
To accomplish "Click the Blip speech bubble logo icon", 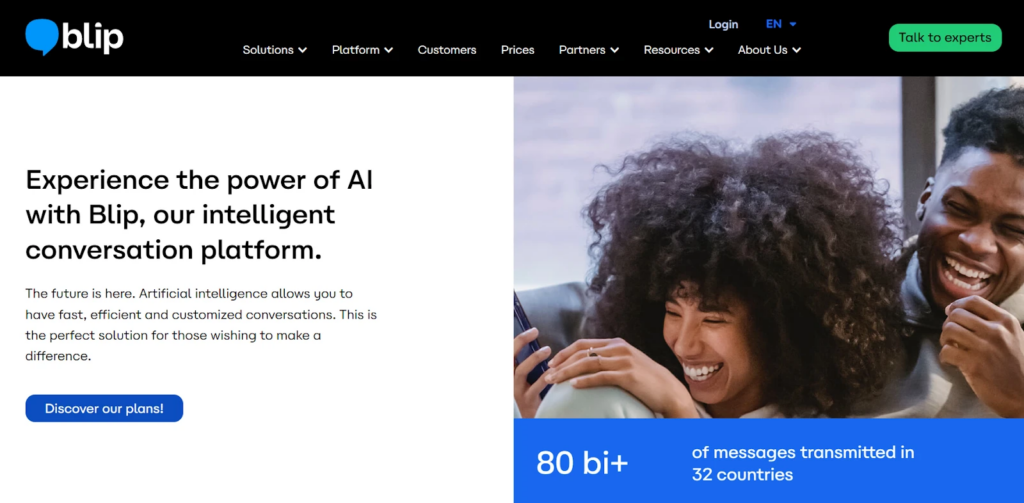I will (x=42, y=37).
